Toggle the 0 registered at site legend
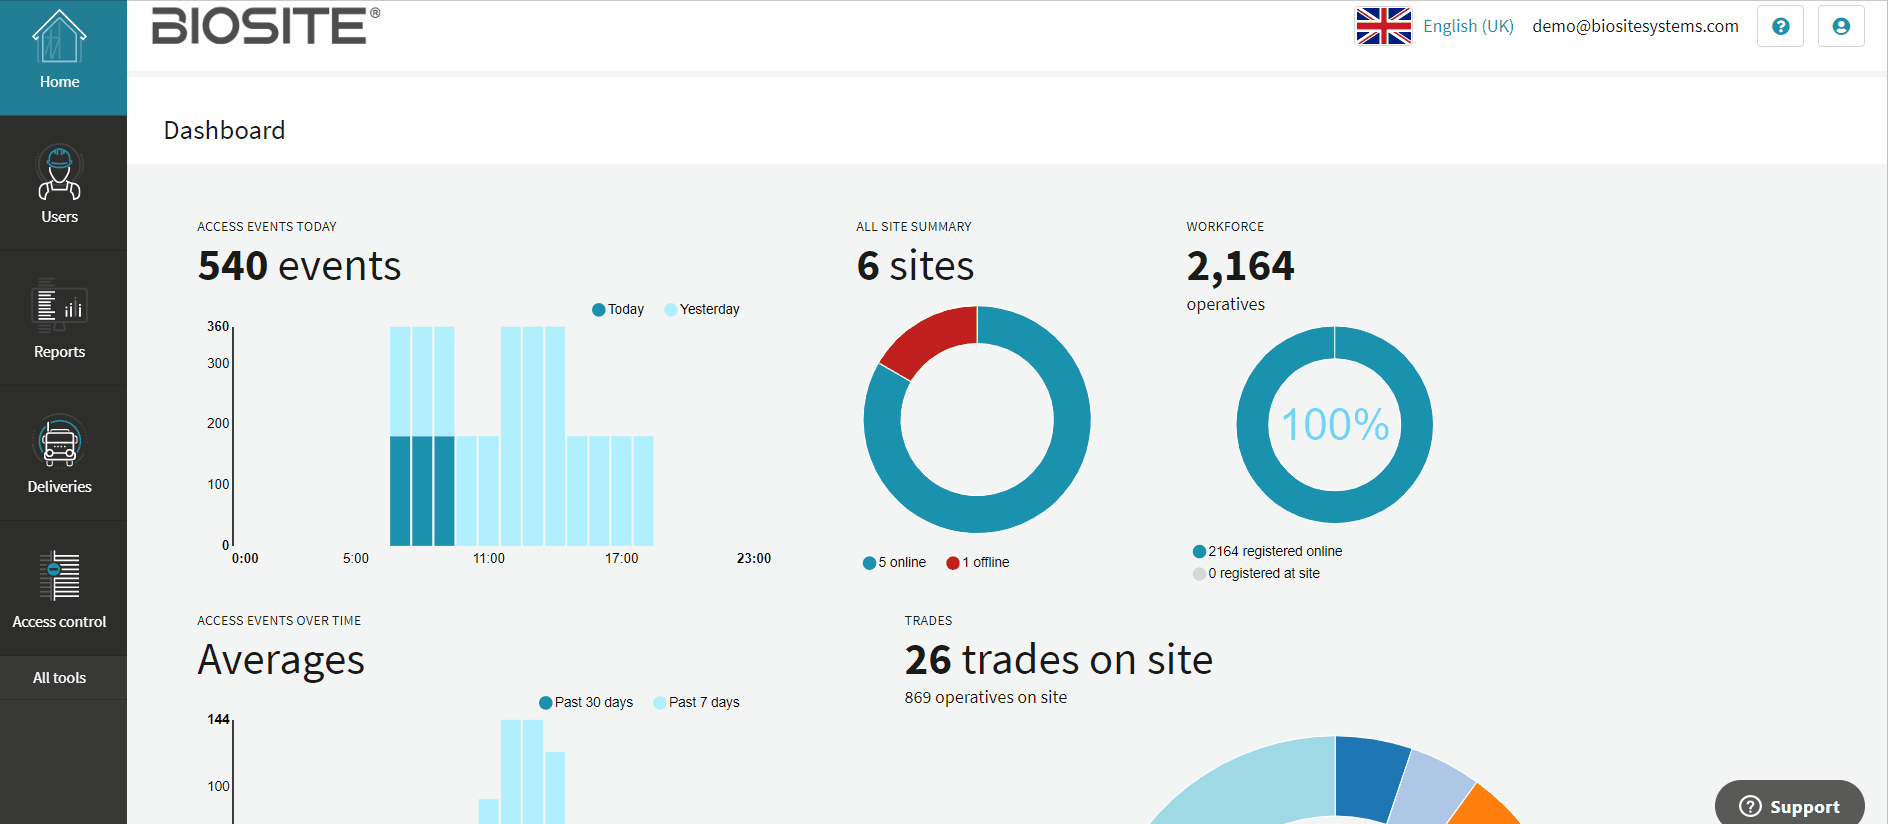Viewport: 1888px width, 824px height. point(1256,573)
